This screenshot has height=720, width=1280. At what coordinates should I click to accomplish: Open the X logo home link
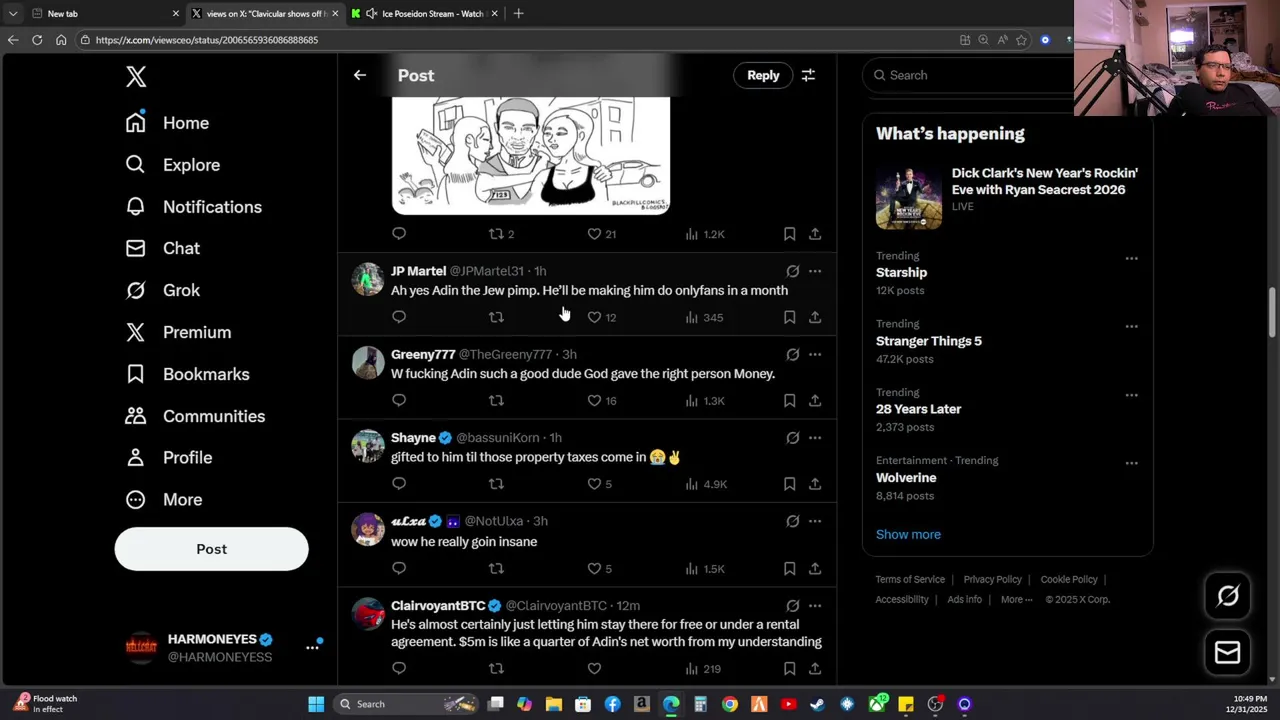[136, 76]
